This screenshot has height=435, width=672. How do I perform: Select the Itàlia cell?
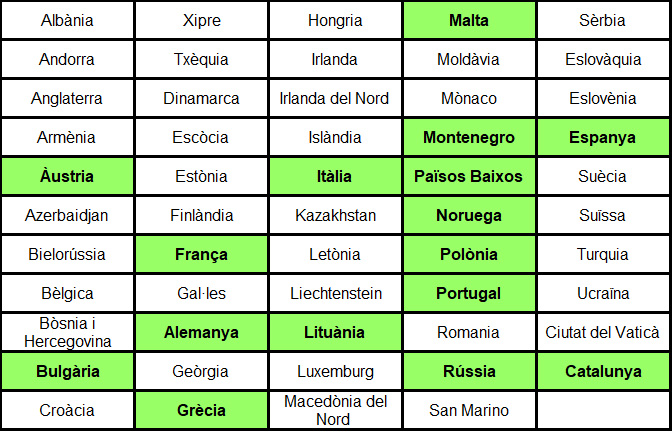point(335,176)
